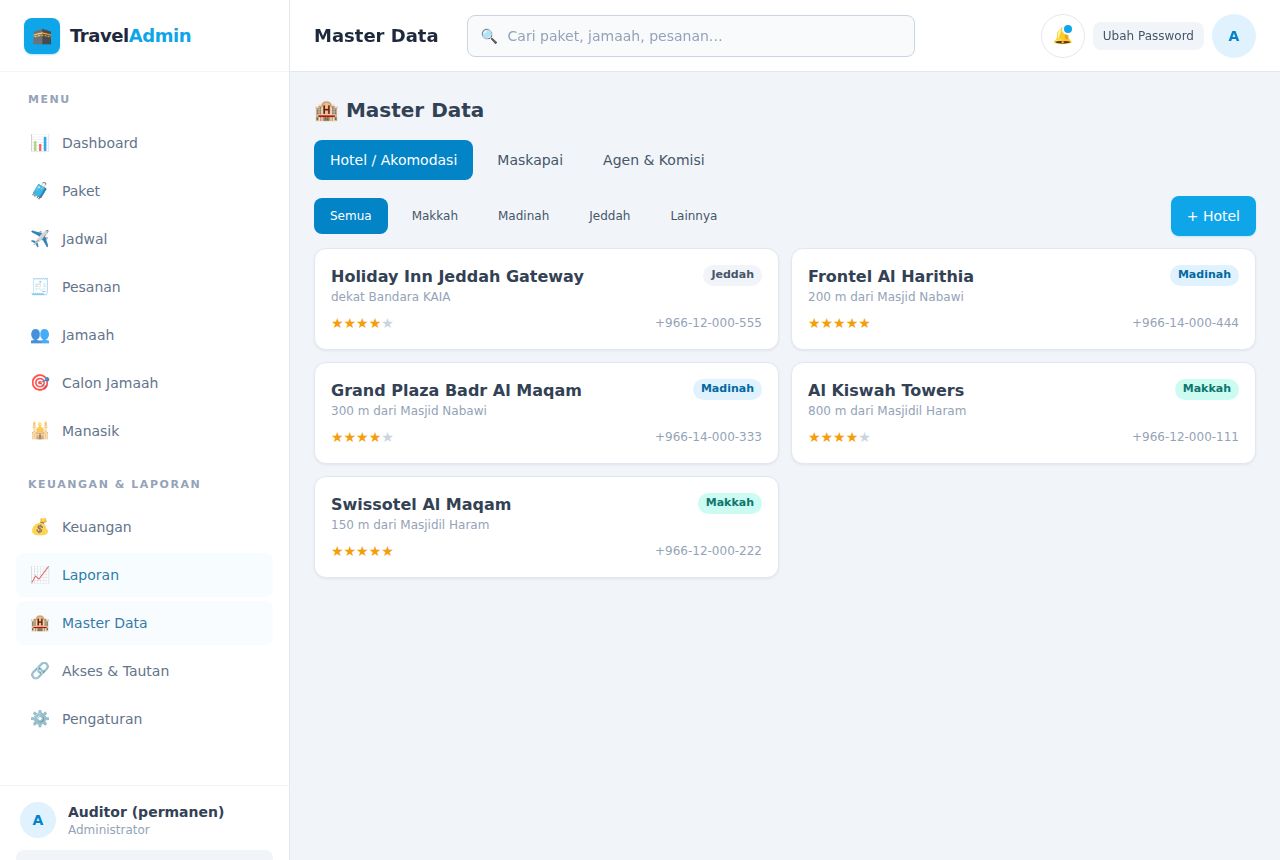The height and width of the screenshot is (860, 1280).
Task: Open the Agen & Komisi tab
Action: [x=654, y=160]
